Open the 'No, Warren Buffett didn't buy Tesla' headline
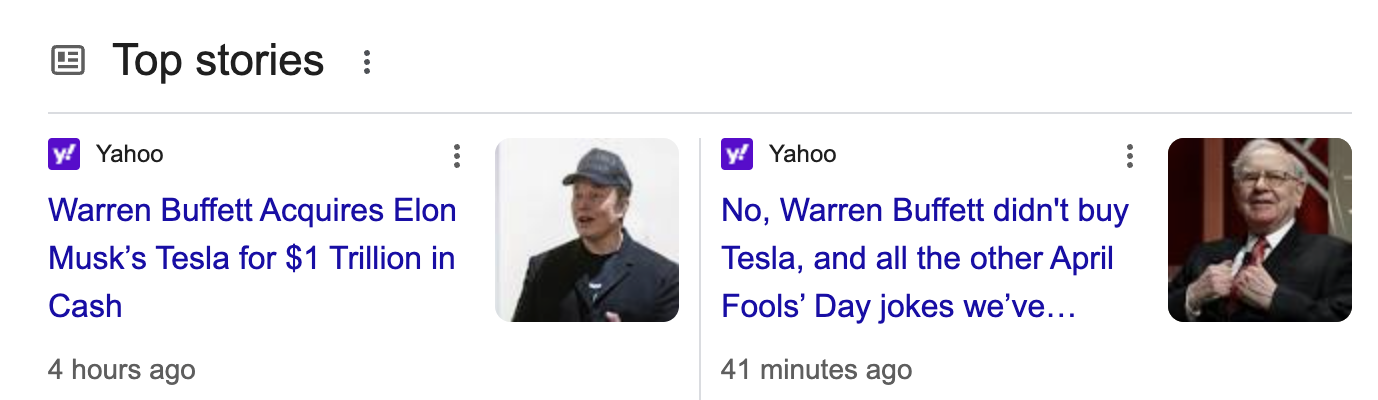The height and width of the screenshot is (400, 1378). [924, 211]
